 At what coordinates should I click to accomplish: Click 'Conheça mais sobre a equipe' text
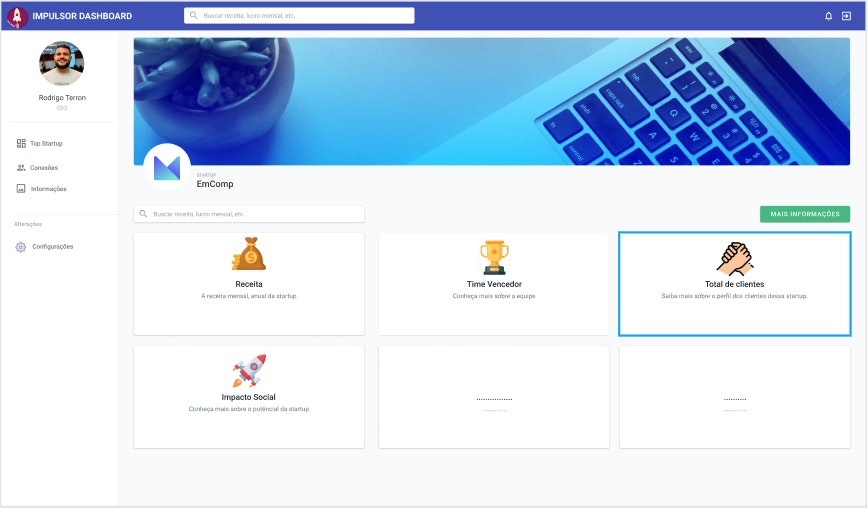point(494,296)
